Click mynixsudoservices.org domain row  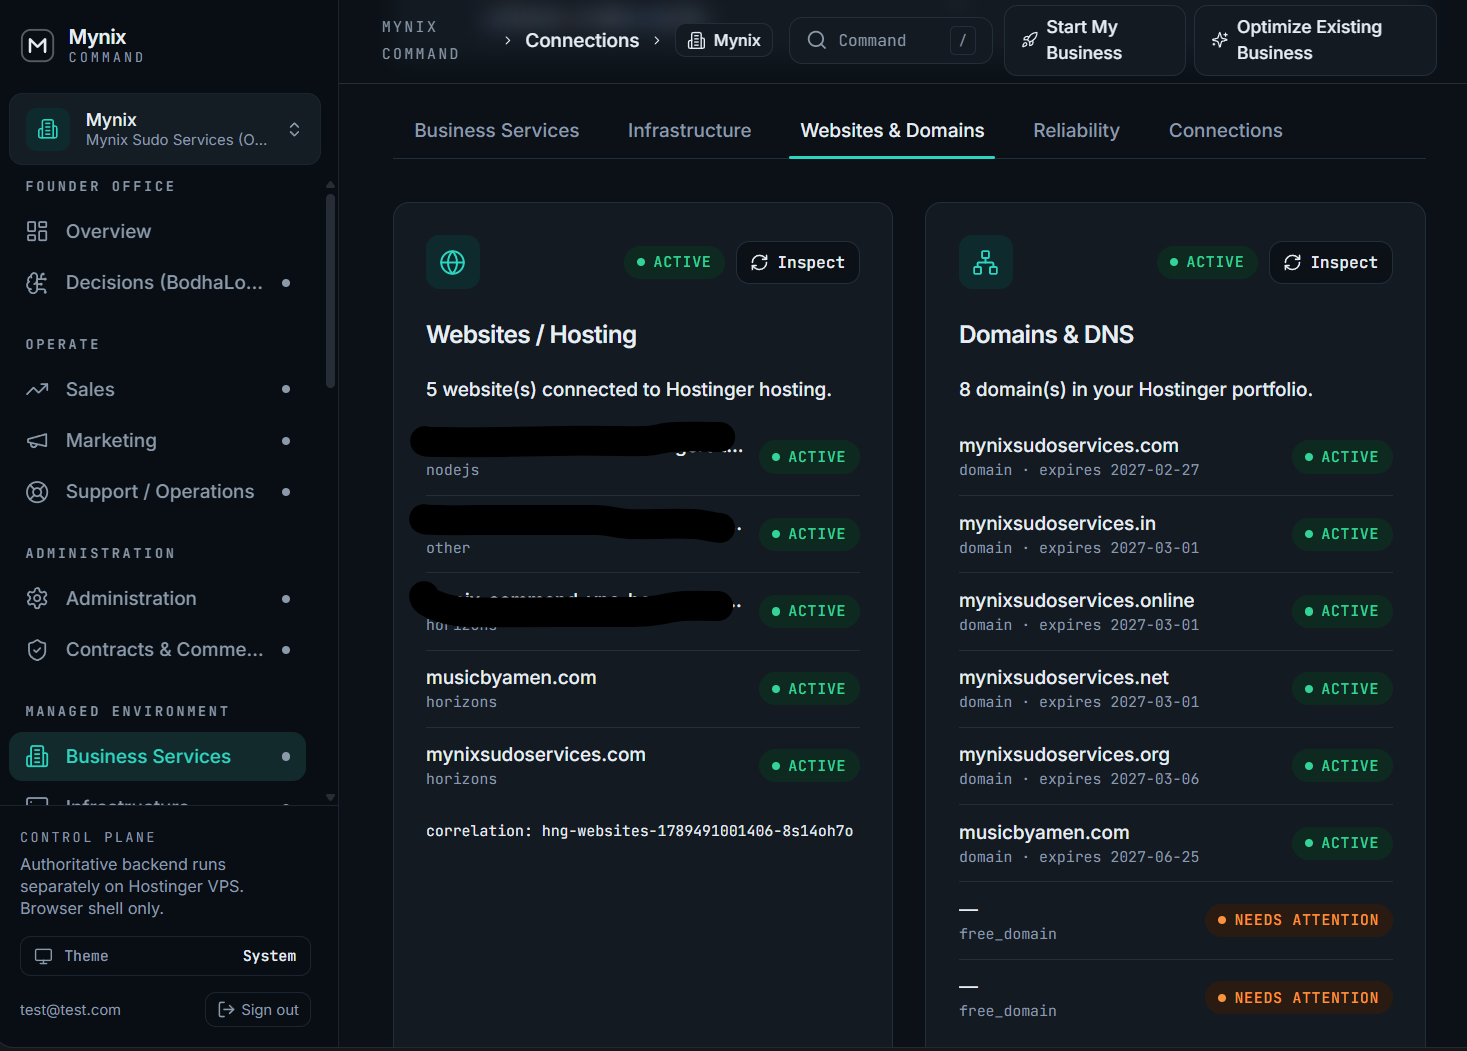pyautogui.click(x=1176, y=766)
